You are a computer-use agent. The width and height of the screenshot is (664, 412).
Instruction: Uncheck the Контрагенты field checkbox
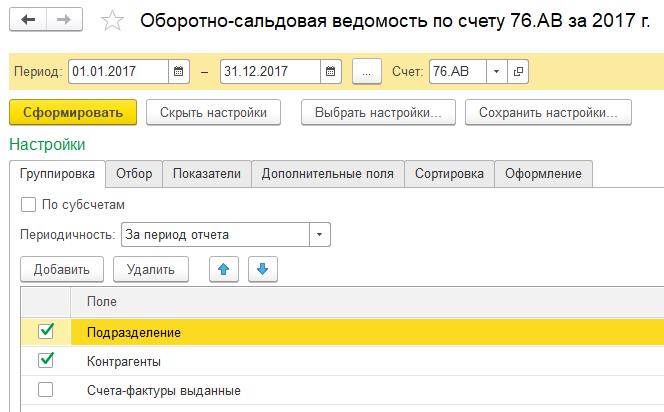45,360
